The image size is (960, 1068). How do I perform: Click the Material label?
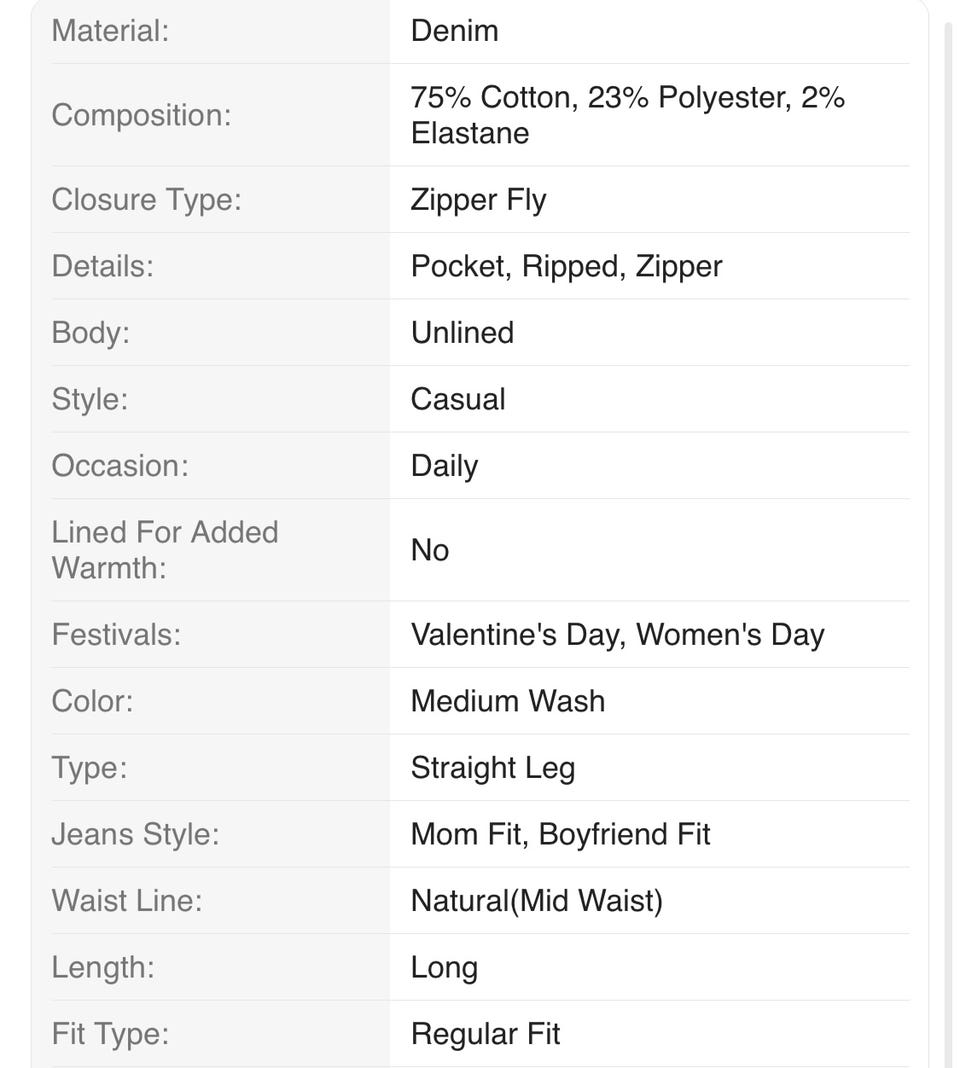tap(110, 30)
